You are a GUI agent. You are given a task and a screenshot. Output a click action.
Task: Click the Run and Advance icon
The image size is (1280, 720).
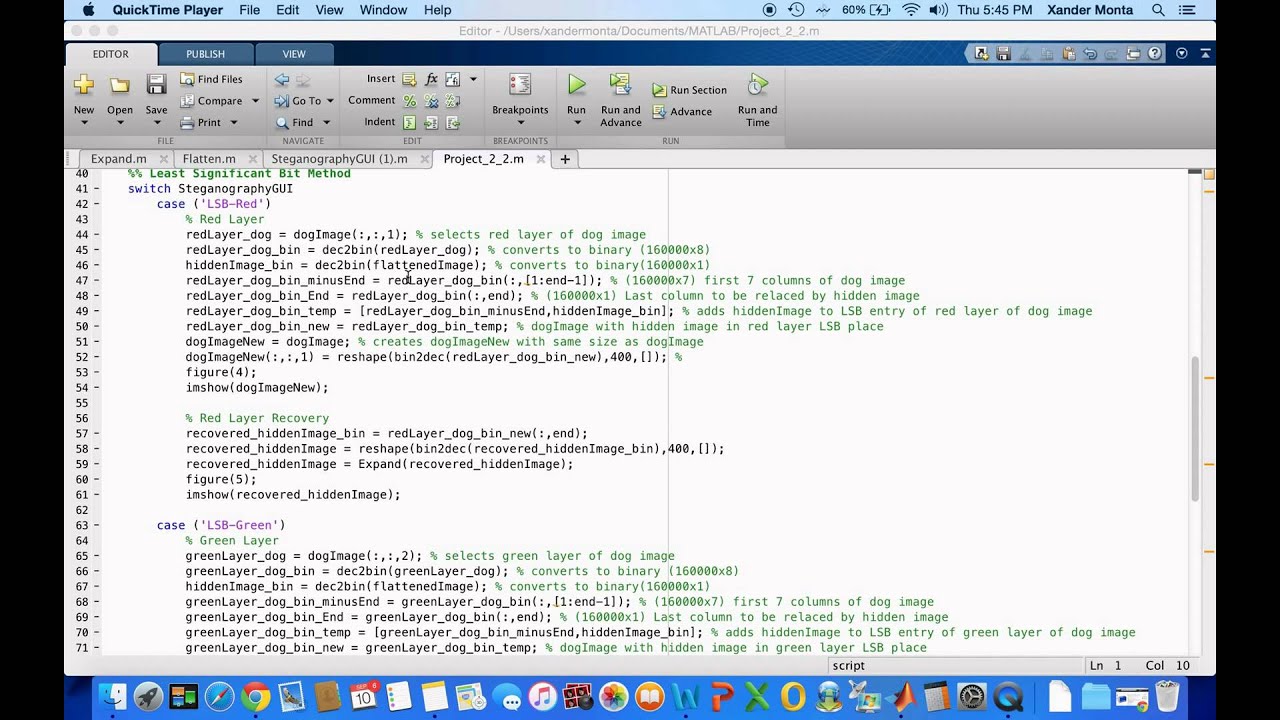click(620, 85)
